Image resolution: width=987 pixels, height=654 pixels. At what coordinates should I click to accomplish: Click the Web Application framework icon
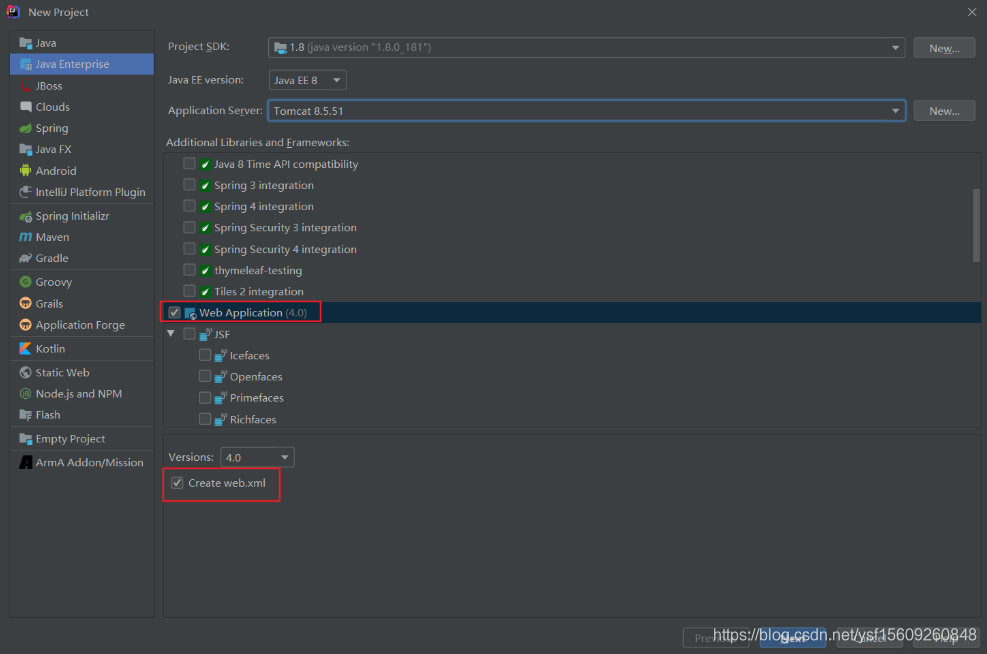point(190,313)
